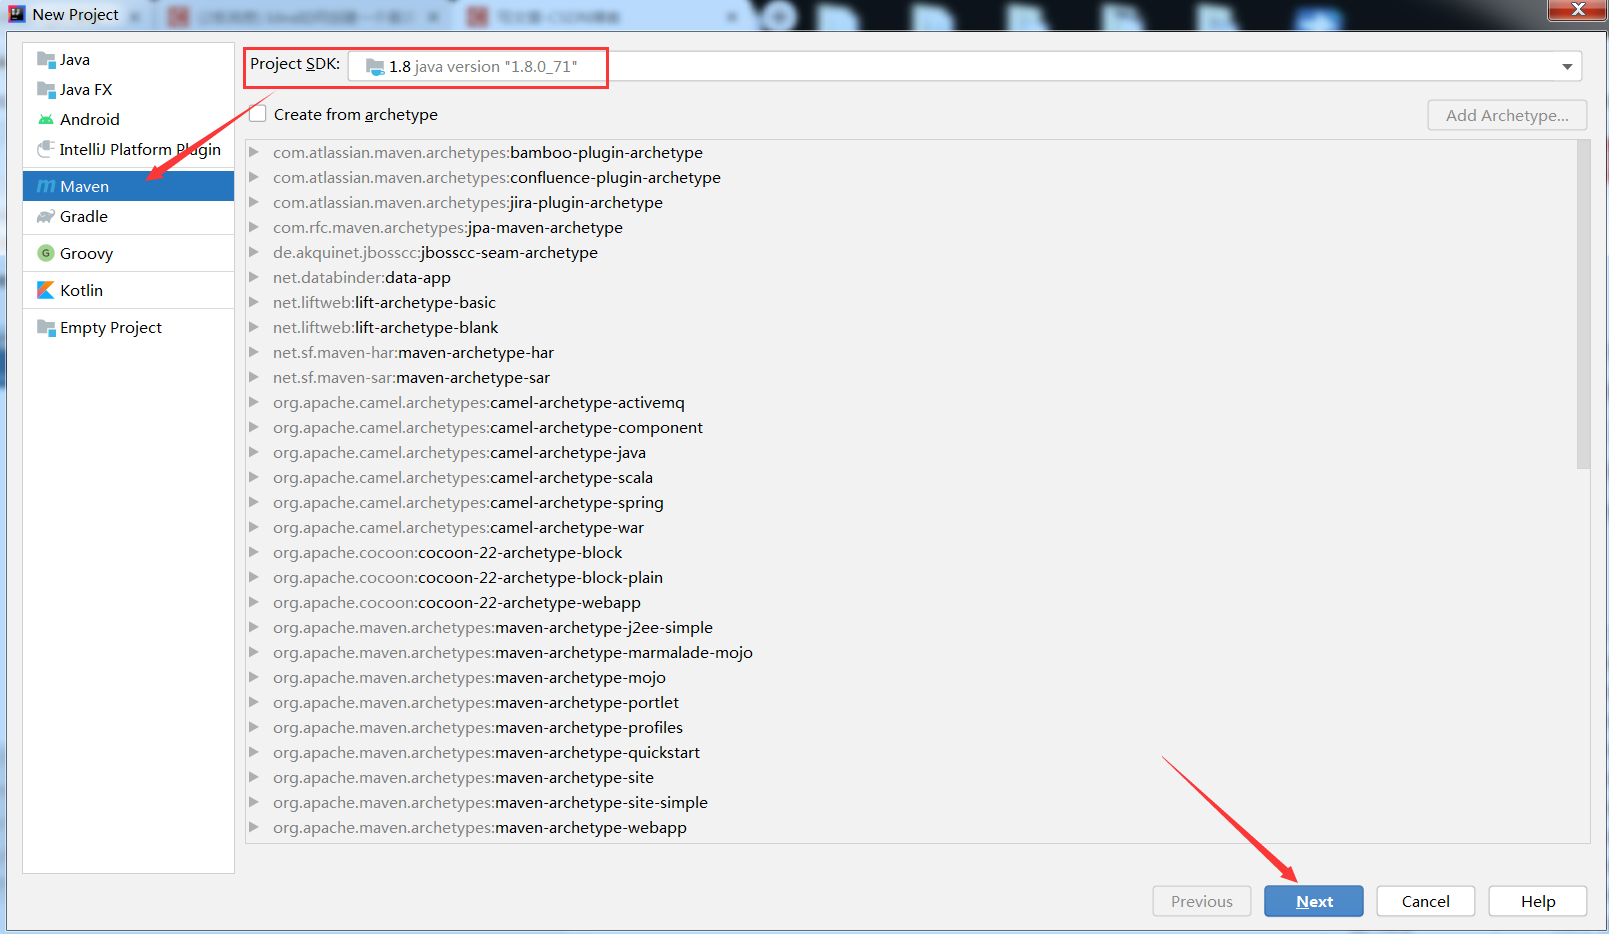This screenshot has width=1609, height=934.
Task: Select maven-archetype-site-simple entry
Action: click(490, 802)
